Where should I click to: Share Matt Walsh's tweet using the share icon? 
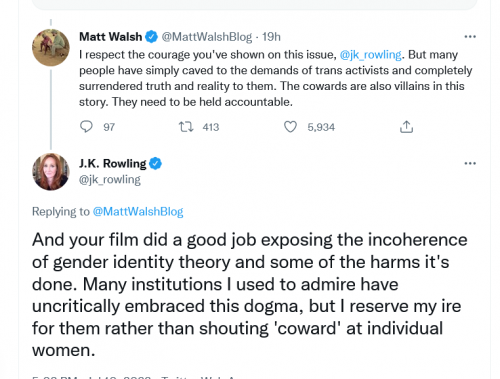(406, 127)
